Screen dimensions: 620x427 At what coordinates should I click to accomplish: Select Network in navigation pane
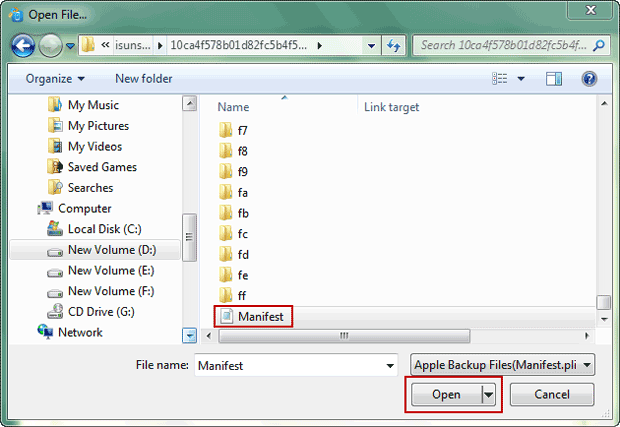tap(80, 332)
